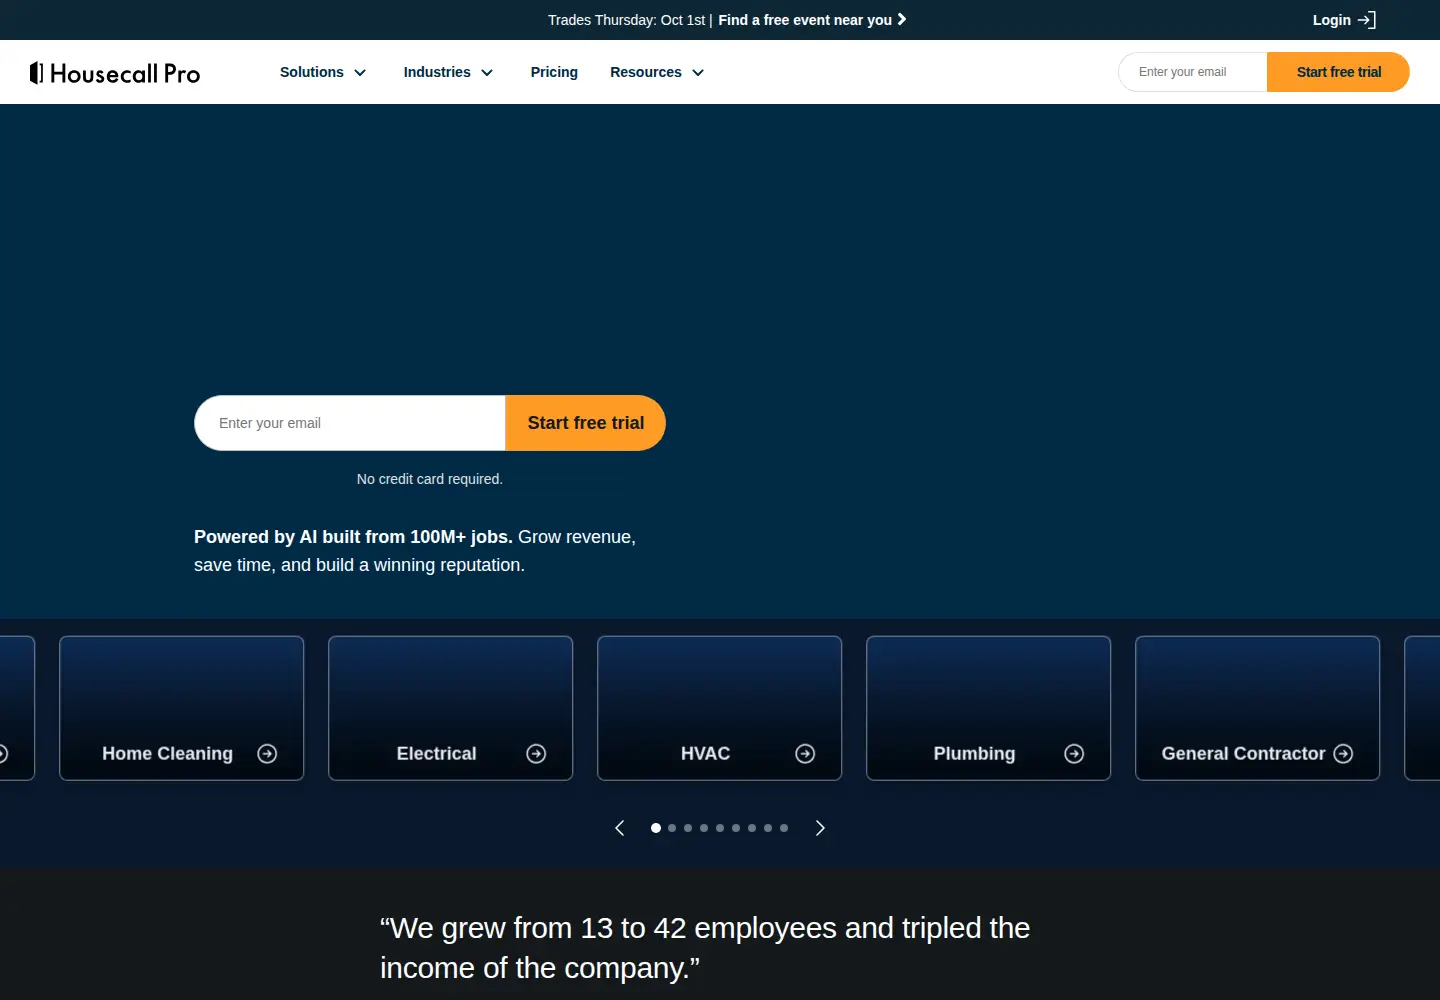1440x1000 pixels.
Task: Open 'Find a free event near you' link
Action: [805, 20]
